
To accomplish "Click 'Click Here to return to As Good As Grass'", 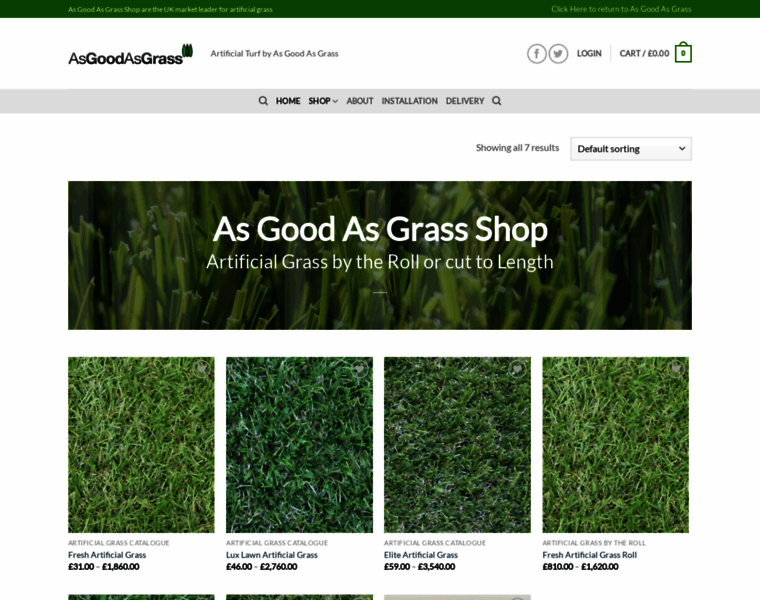I will pos(621,9).
